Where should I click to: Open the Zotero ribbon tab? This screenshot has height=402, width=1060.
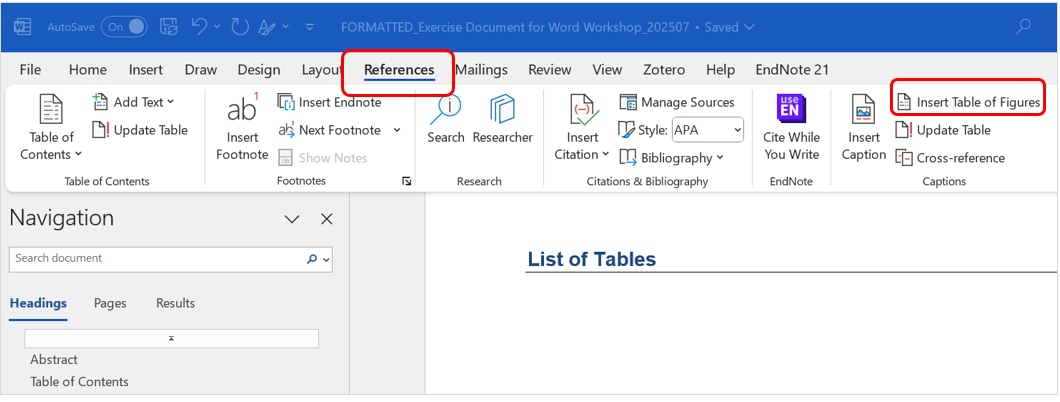[664, 70]
